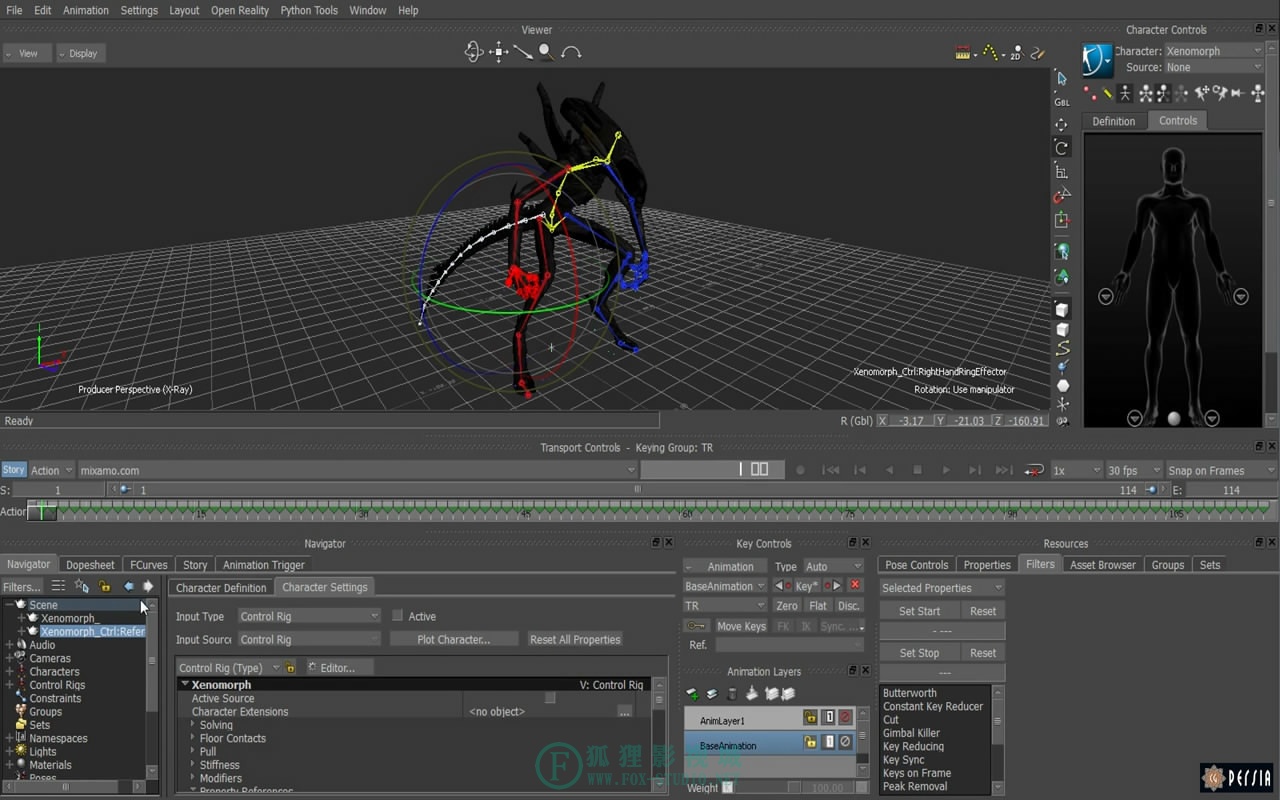The height and width of the screenshot is (800, 1280).
Task: Click the viewer 2D display mode icon
Action: tap(1015, 53)
